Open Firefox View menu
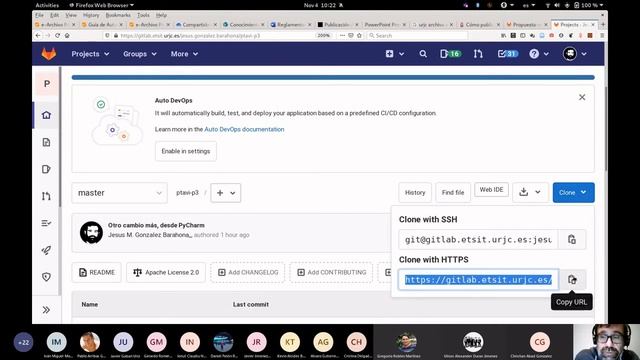Image resolution: width=640 pixels, height=360 pixels. pyautogui.click(x=71, y=15)
